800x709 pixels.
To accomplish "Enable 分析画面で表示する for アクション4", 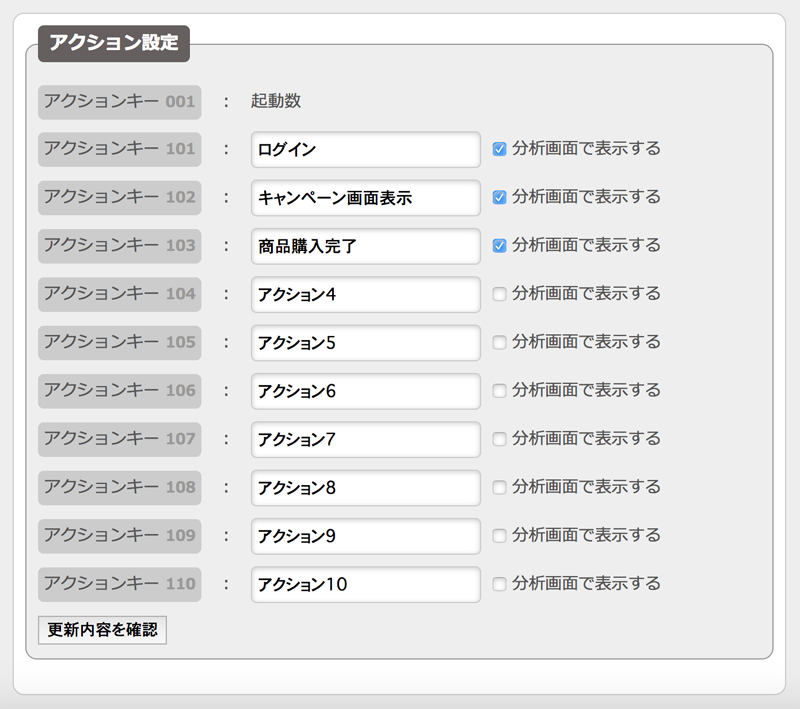I will [x=499, y=294].
